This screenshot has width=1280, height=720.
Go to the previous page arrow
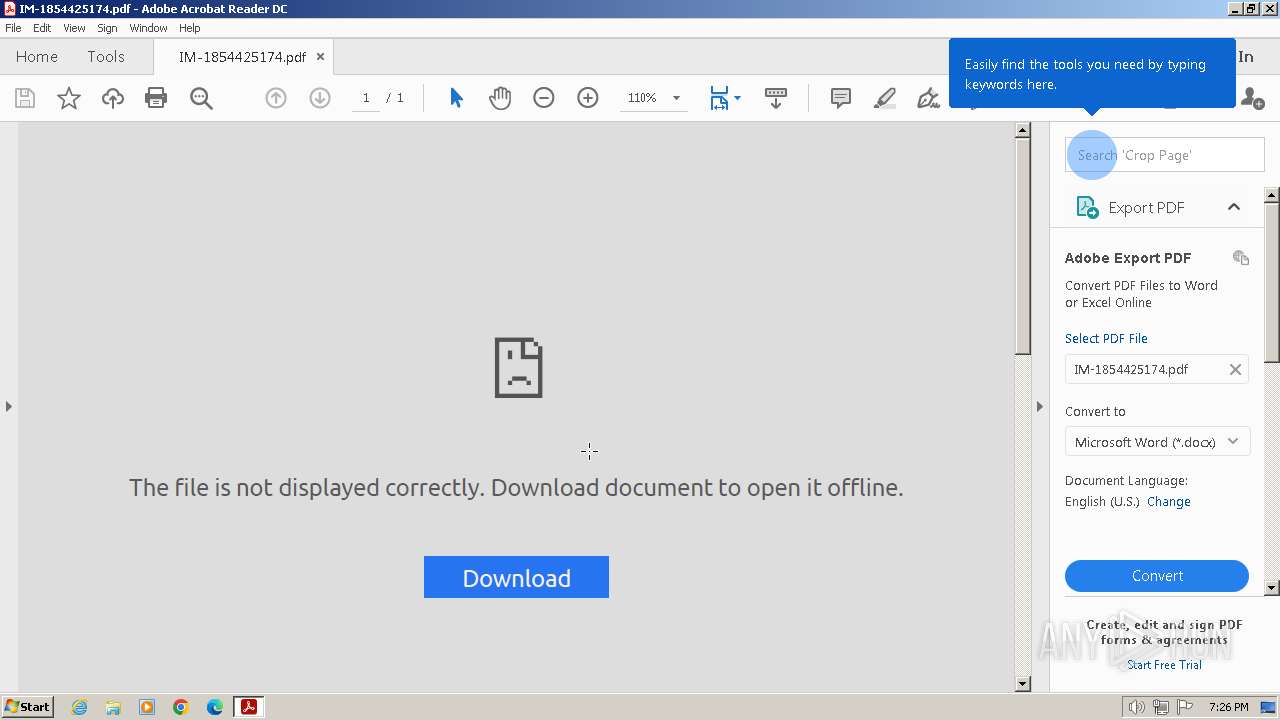point(276,98)
